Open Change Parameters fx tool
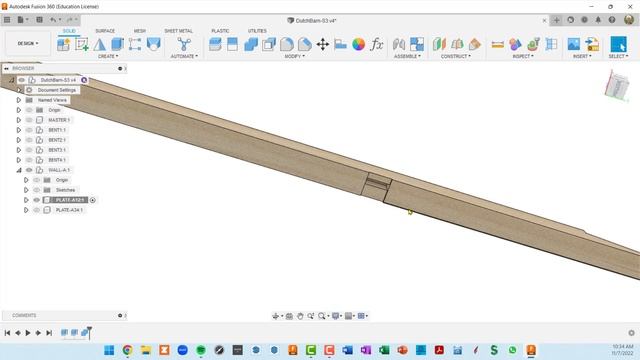This screenshot has width=640, height=360. 376,44
